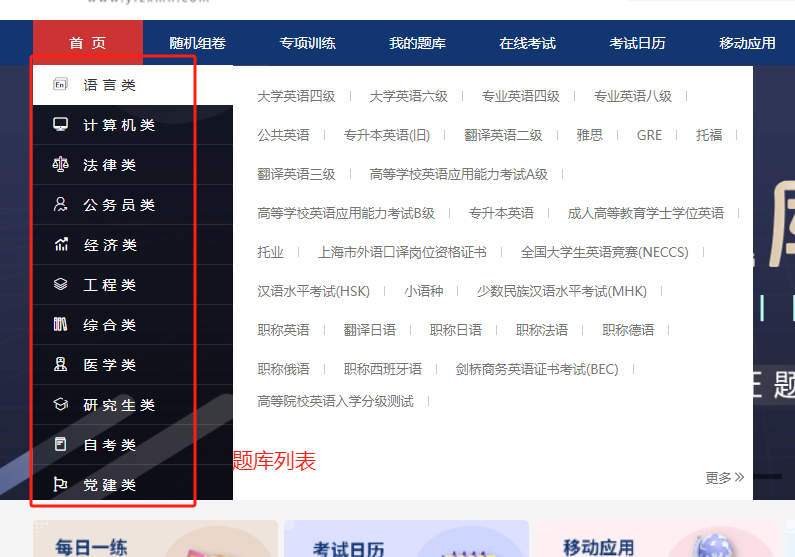Open 高等院校英语入学分级测试 link
795x557 pixels.
[x=336, y=402]
